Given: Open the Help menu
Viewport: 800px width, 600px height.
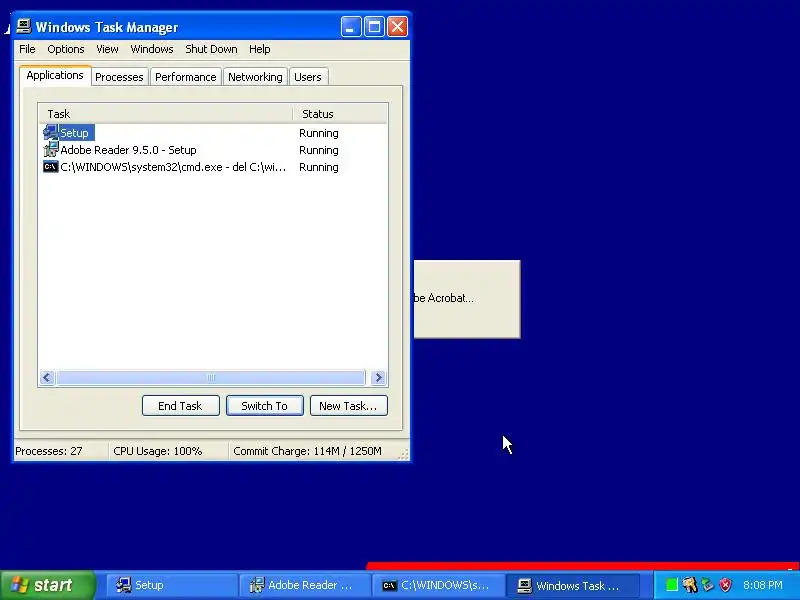Looking at the screenshot, I should click(260, 49).
